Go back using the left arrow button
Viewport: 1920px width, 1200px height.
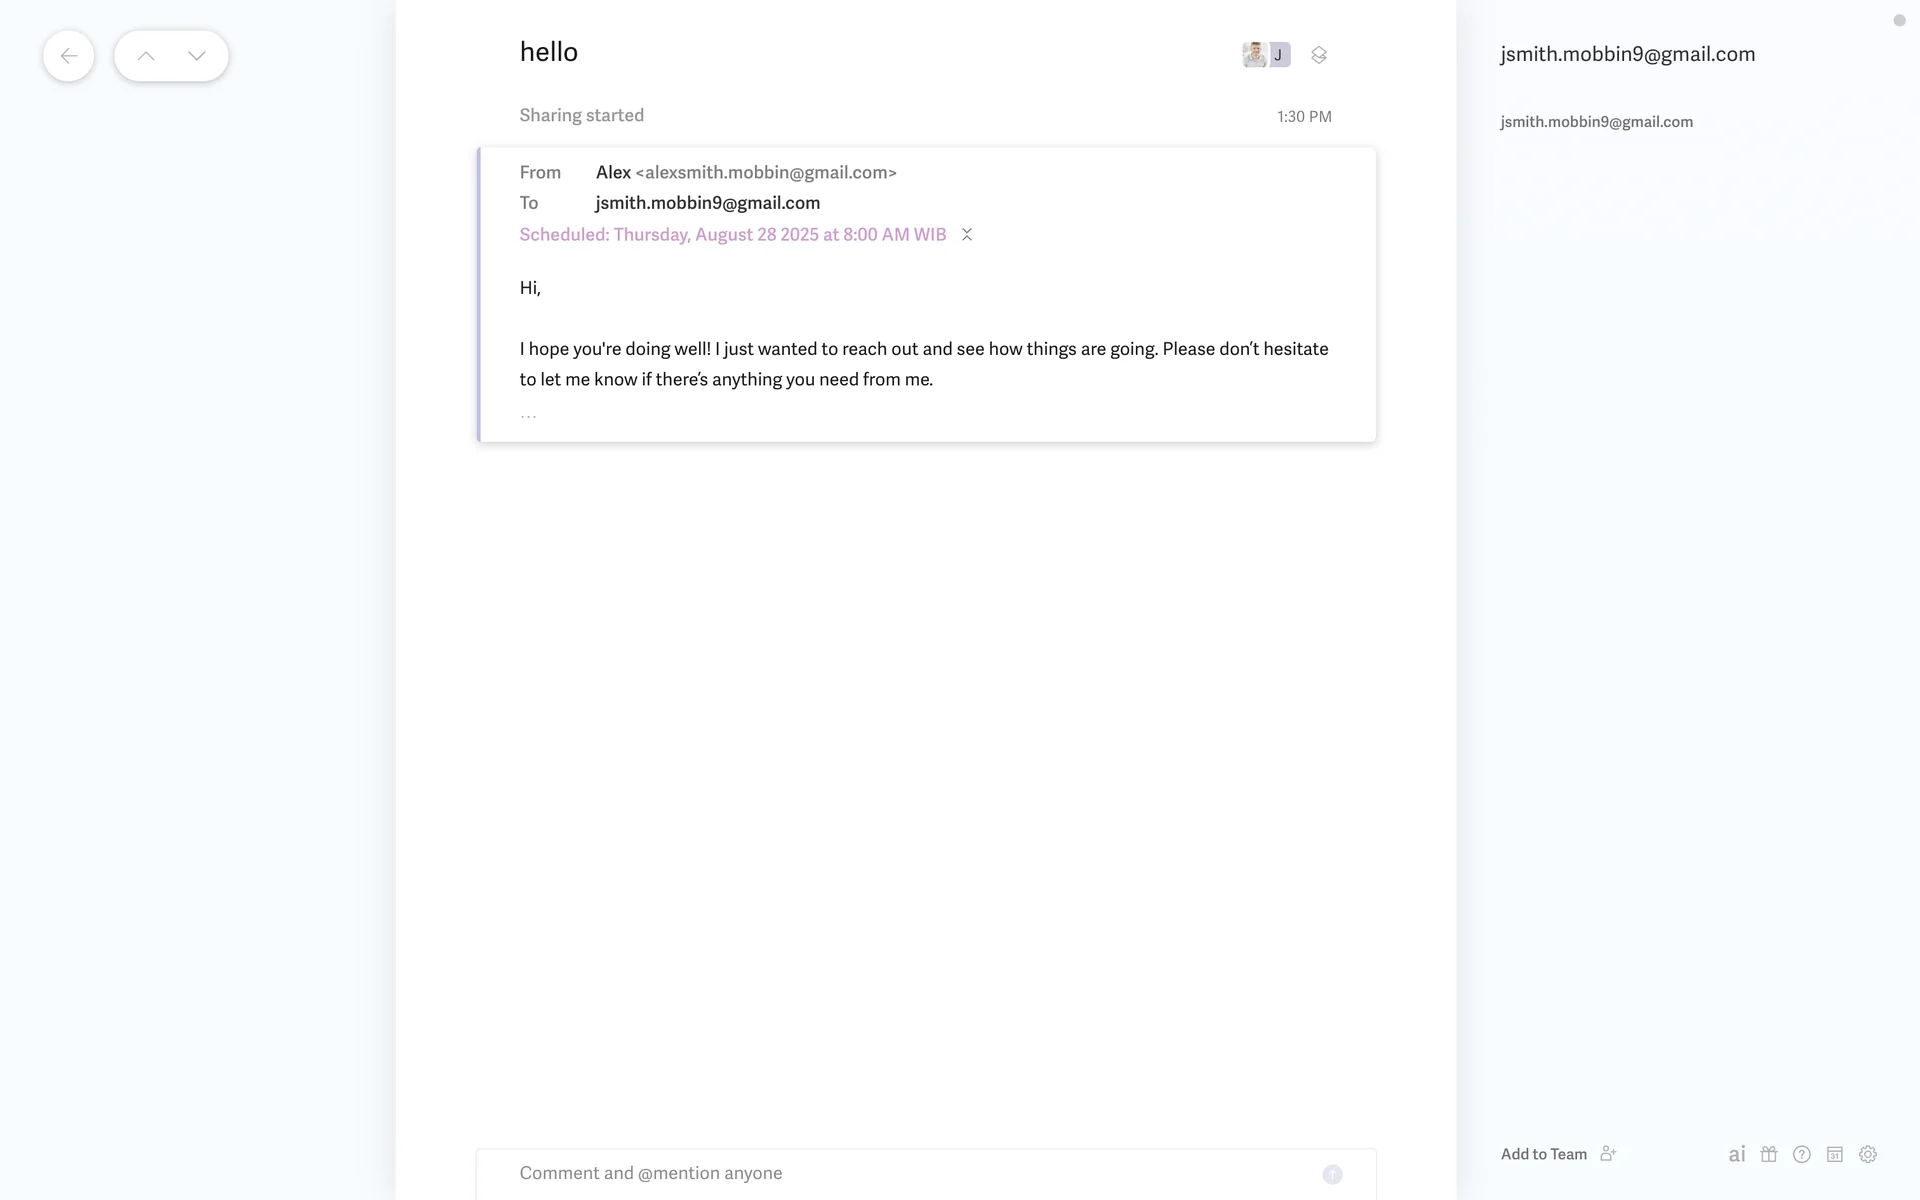[68, 56]
